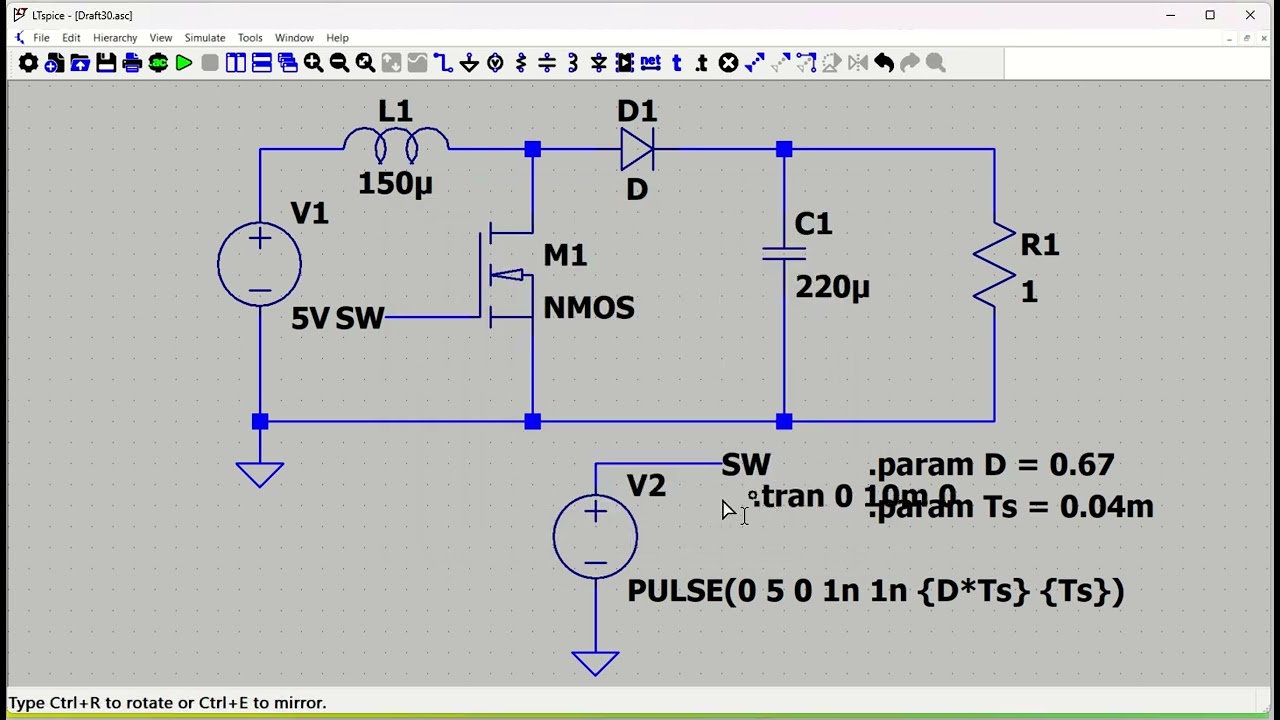Screen dimensions: 1280x720
Task: Open the Simulate menu
Action: [205, 38]
